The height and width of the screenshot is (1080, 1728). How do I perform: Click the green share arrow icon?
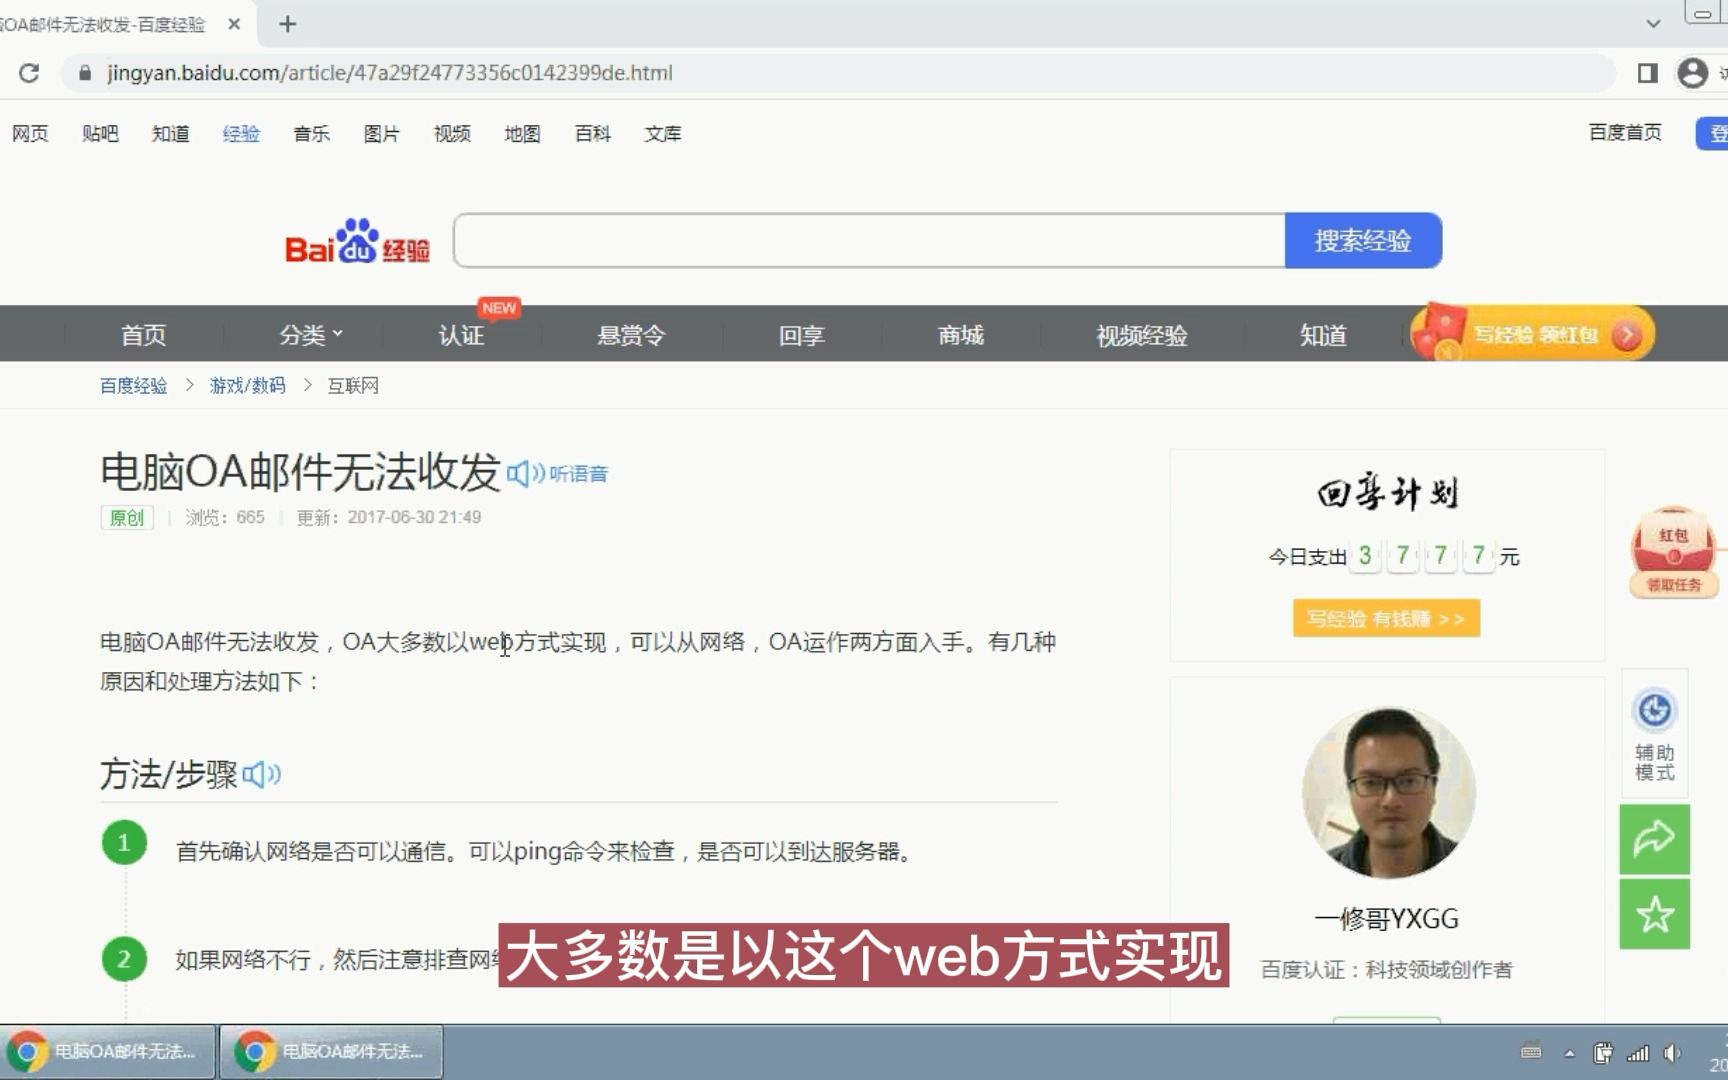(x=1655, y=839)
